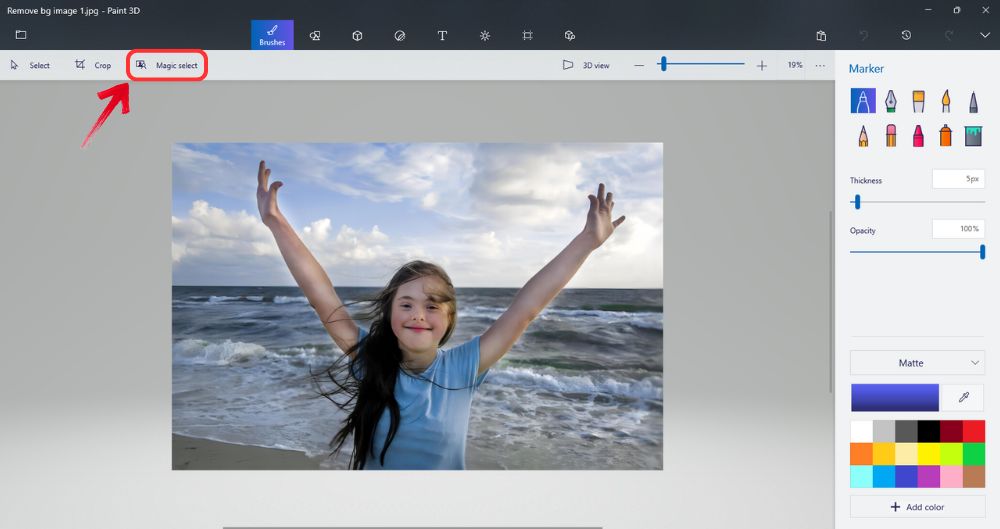Open the Text tool
The image size is (1000, 529).
point(442,35)
